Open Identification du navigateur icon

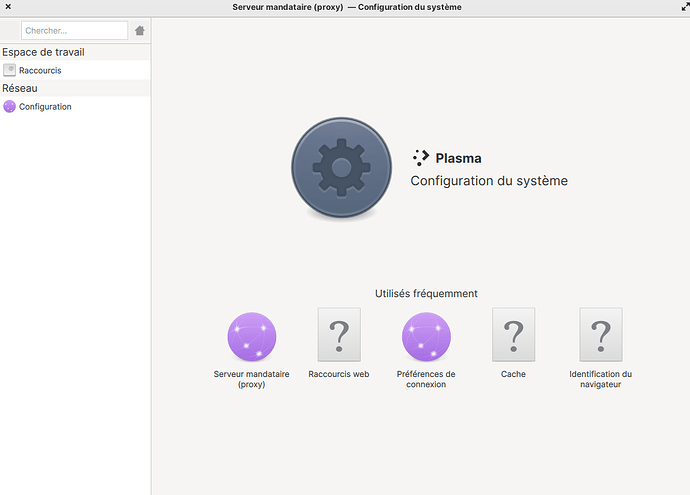601,335
